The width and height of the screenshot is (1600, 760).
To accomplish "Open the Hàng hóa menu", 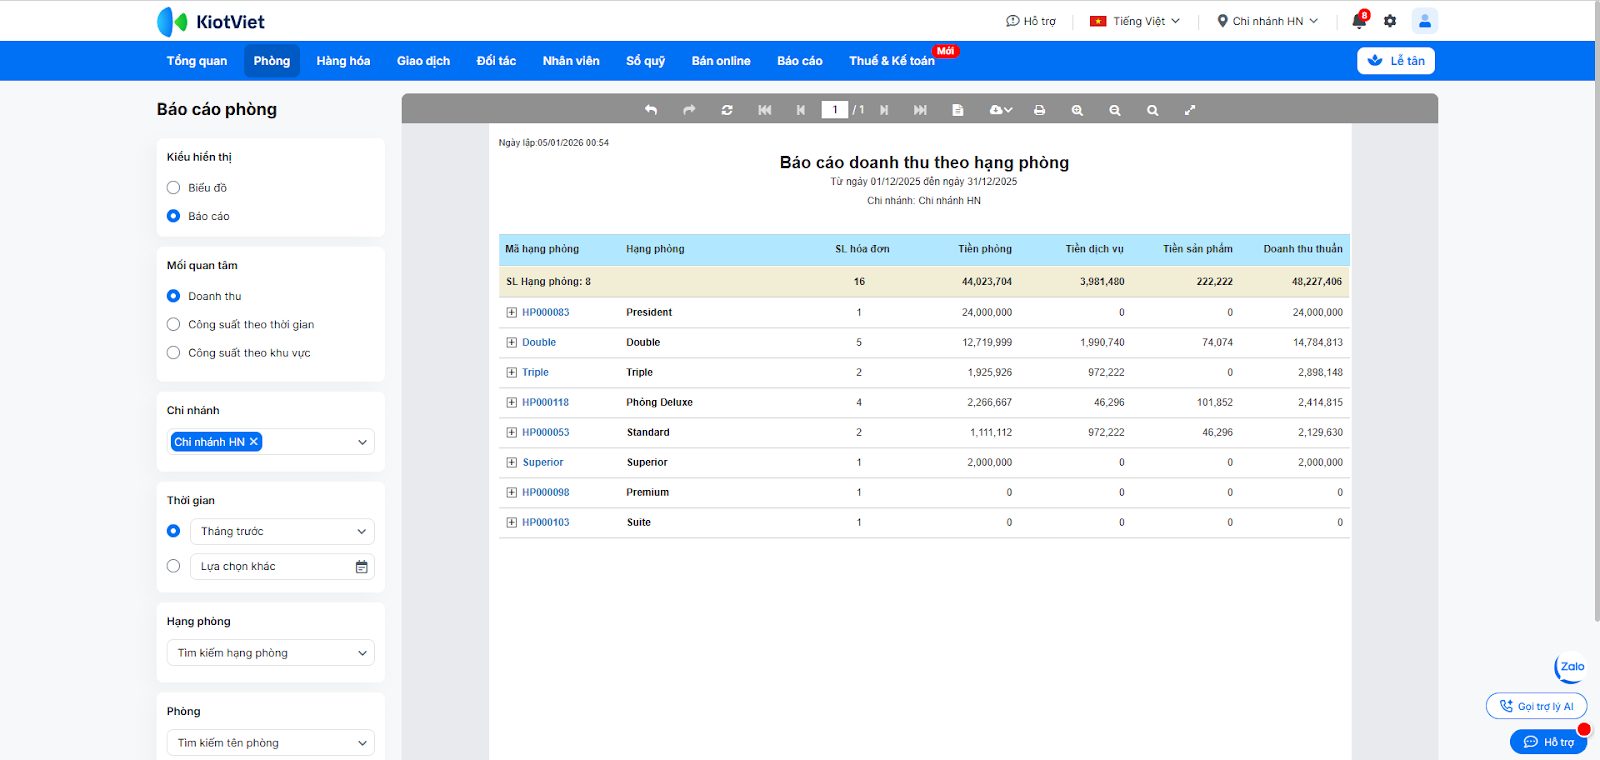I will coord(343,61).
